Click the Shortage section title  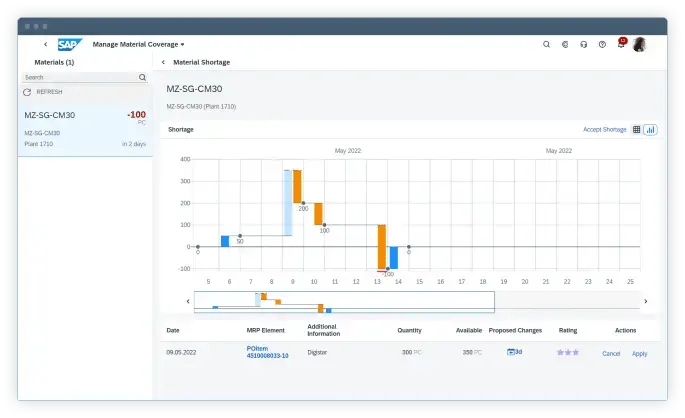pos(181,130)
